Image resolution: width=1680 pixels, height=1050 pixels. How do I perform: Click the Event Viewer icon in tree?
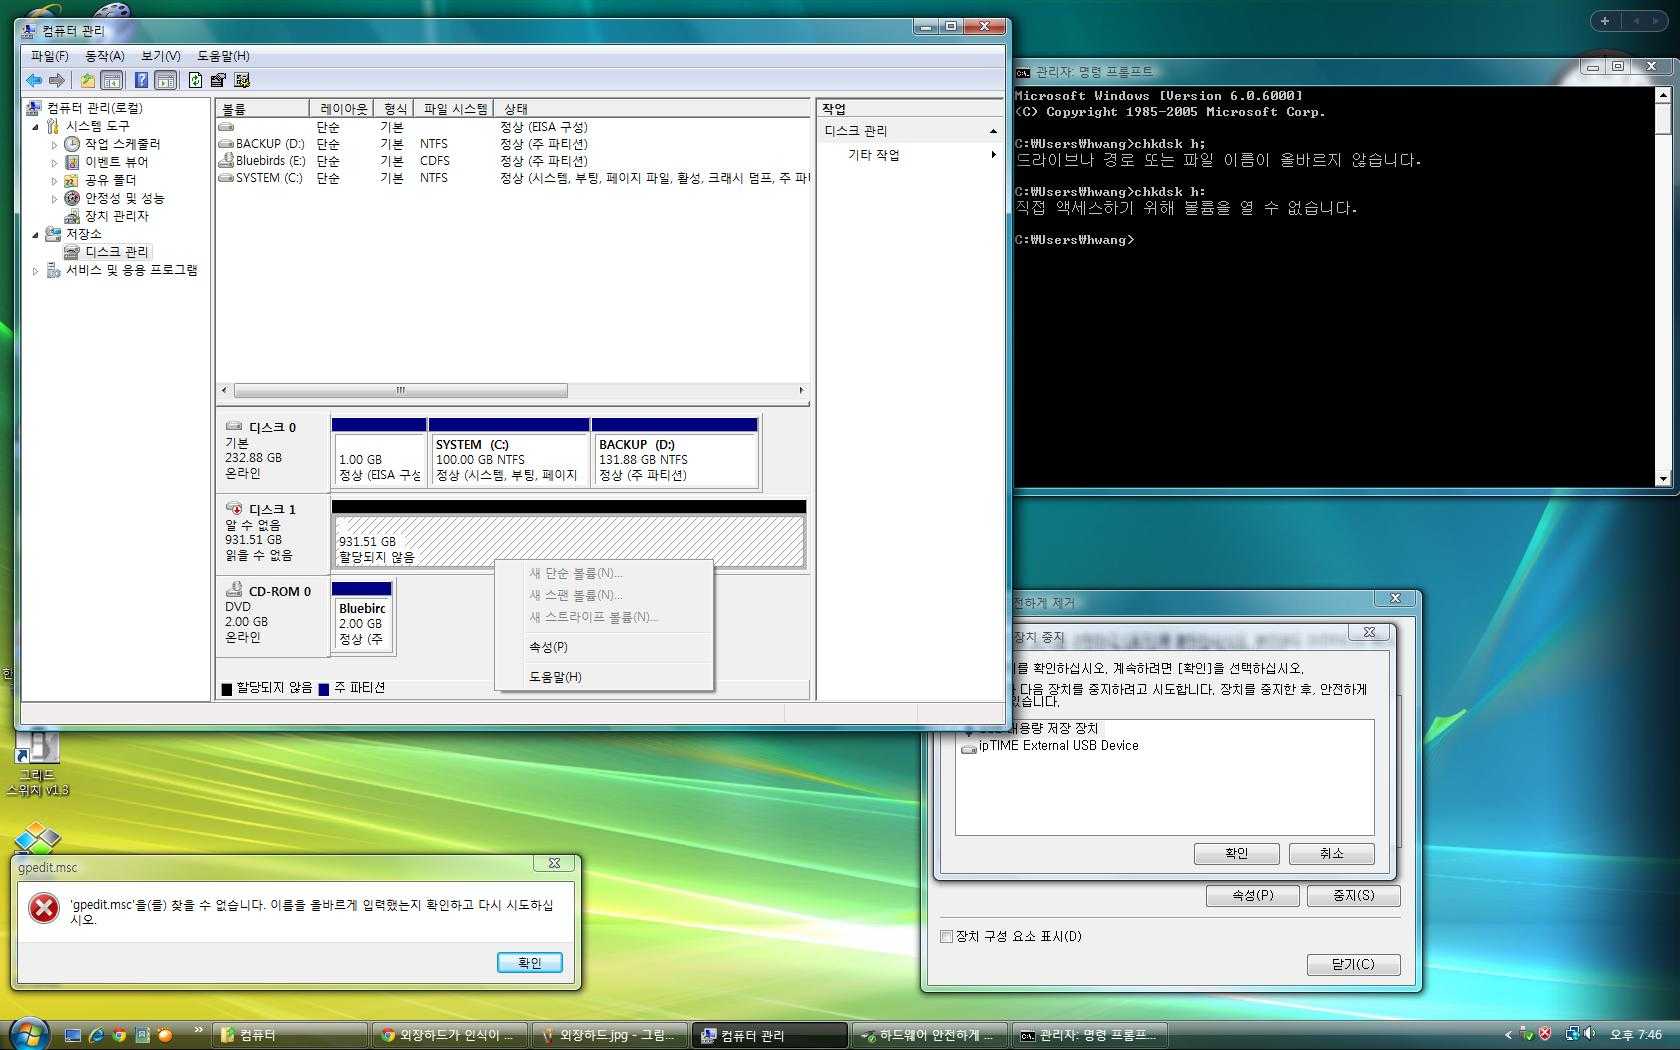(72, 162)
